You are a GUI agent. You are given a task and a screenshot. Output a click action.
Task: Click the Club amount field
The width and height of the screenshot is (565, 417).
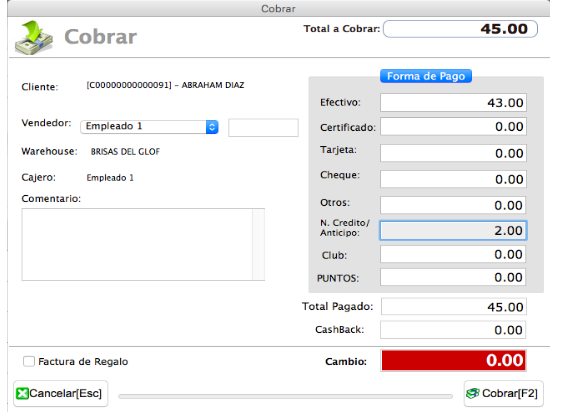(453, 254)
